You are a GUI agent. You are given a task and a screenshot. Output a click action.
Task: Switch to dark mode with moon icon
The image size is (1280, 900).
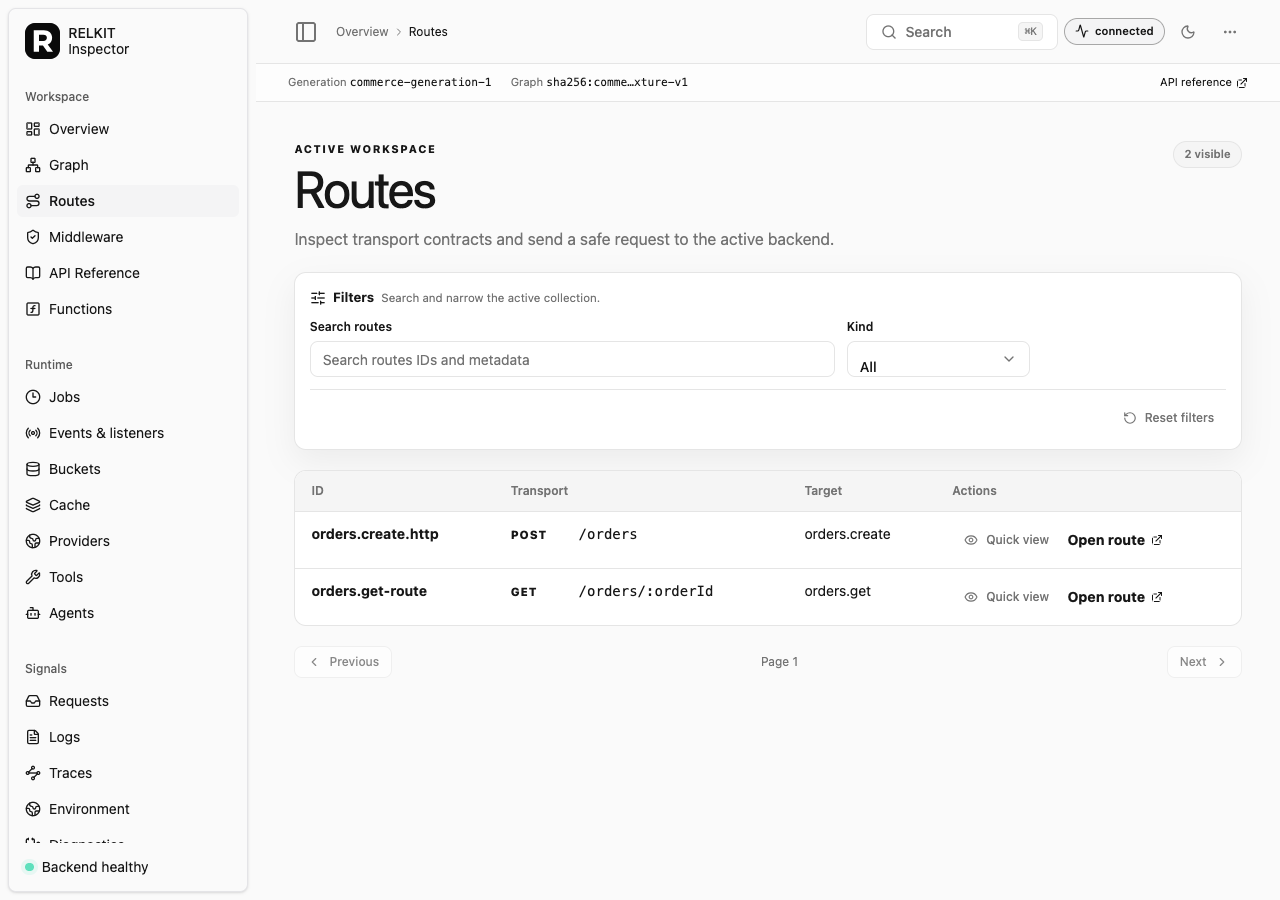tap(1188, 32)
